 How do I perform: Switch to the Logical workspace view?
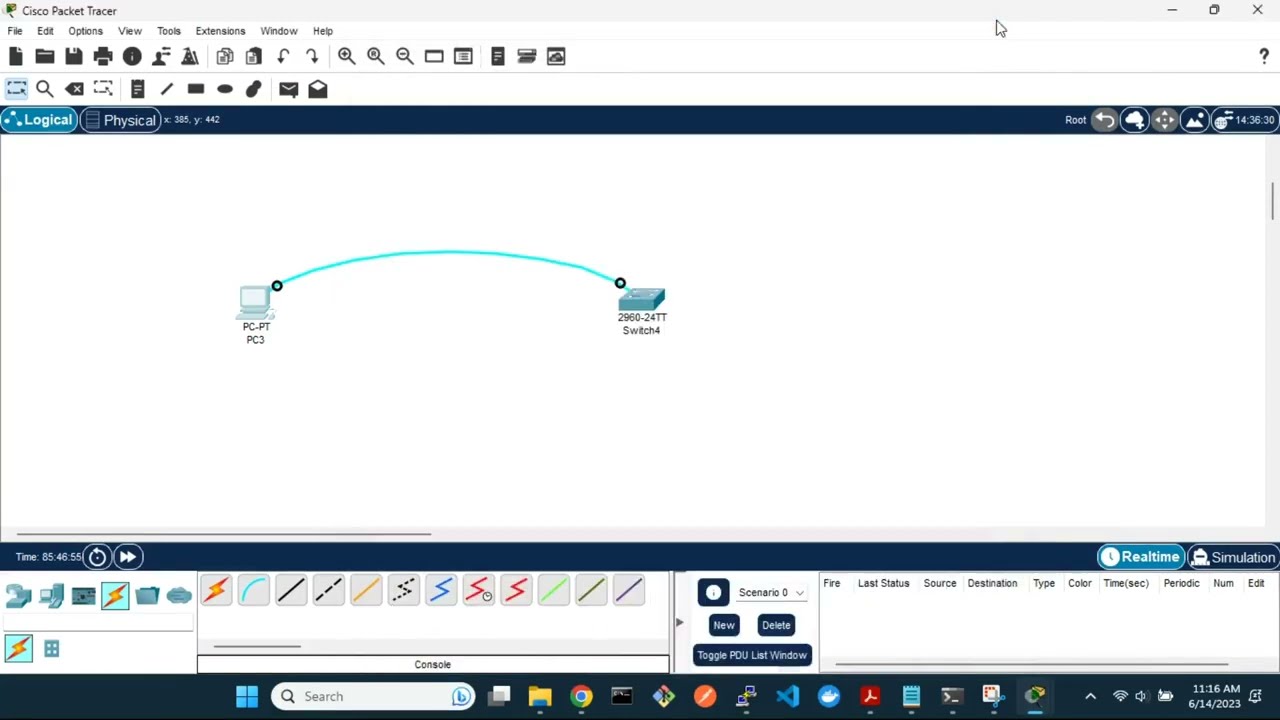pyautogui.click(x=38, y=120)
